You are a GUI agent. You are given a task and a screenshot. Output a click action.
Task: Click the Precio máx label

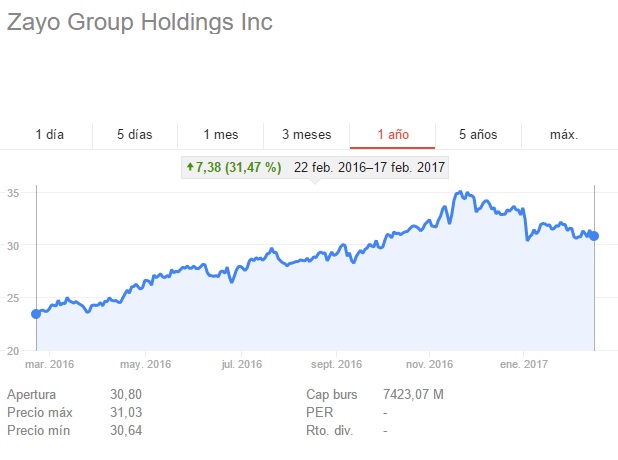pos(40,412)
